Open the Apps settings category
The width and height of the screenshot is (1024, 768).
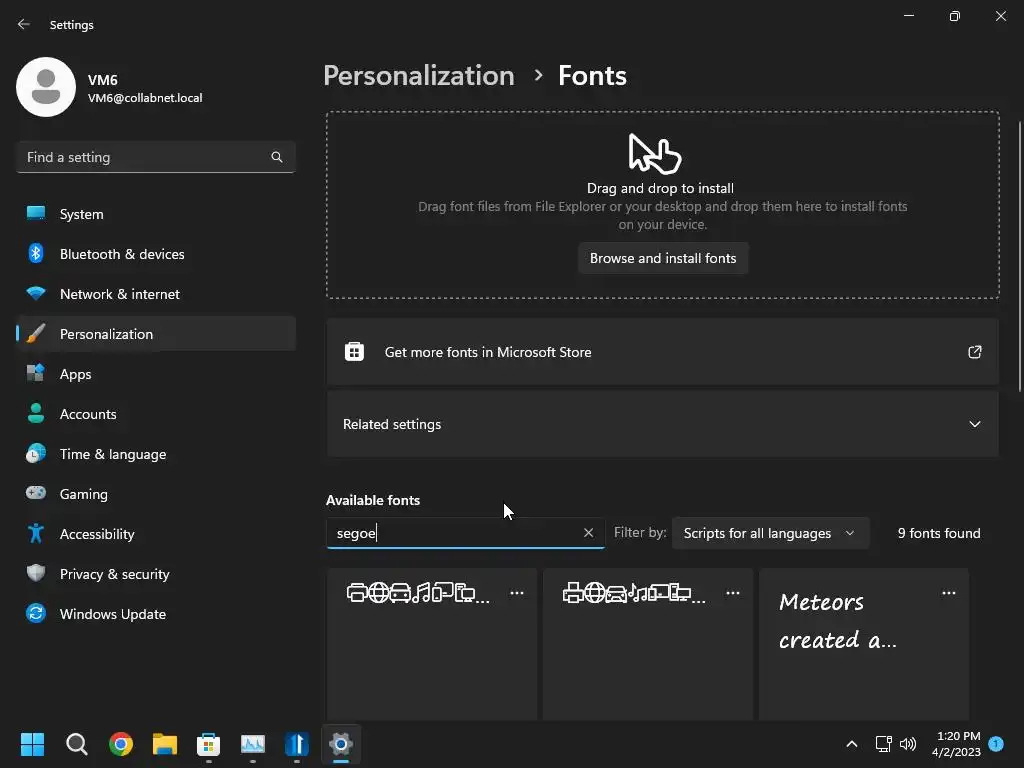(x=156, y=374)
